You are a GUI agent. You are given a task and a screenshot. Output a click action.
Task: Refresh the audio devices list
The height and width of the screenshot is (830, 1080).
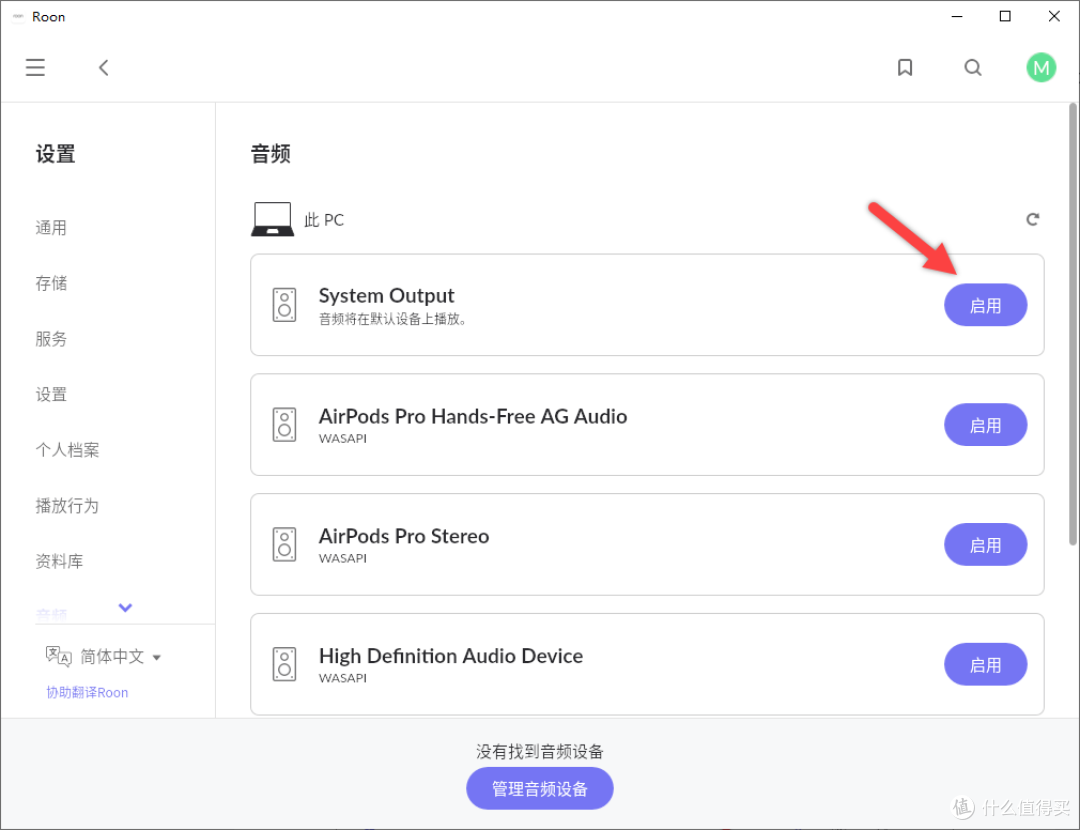pos(1032,219)
